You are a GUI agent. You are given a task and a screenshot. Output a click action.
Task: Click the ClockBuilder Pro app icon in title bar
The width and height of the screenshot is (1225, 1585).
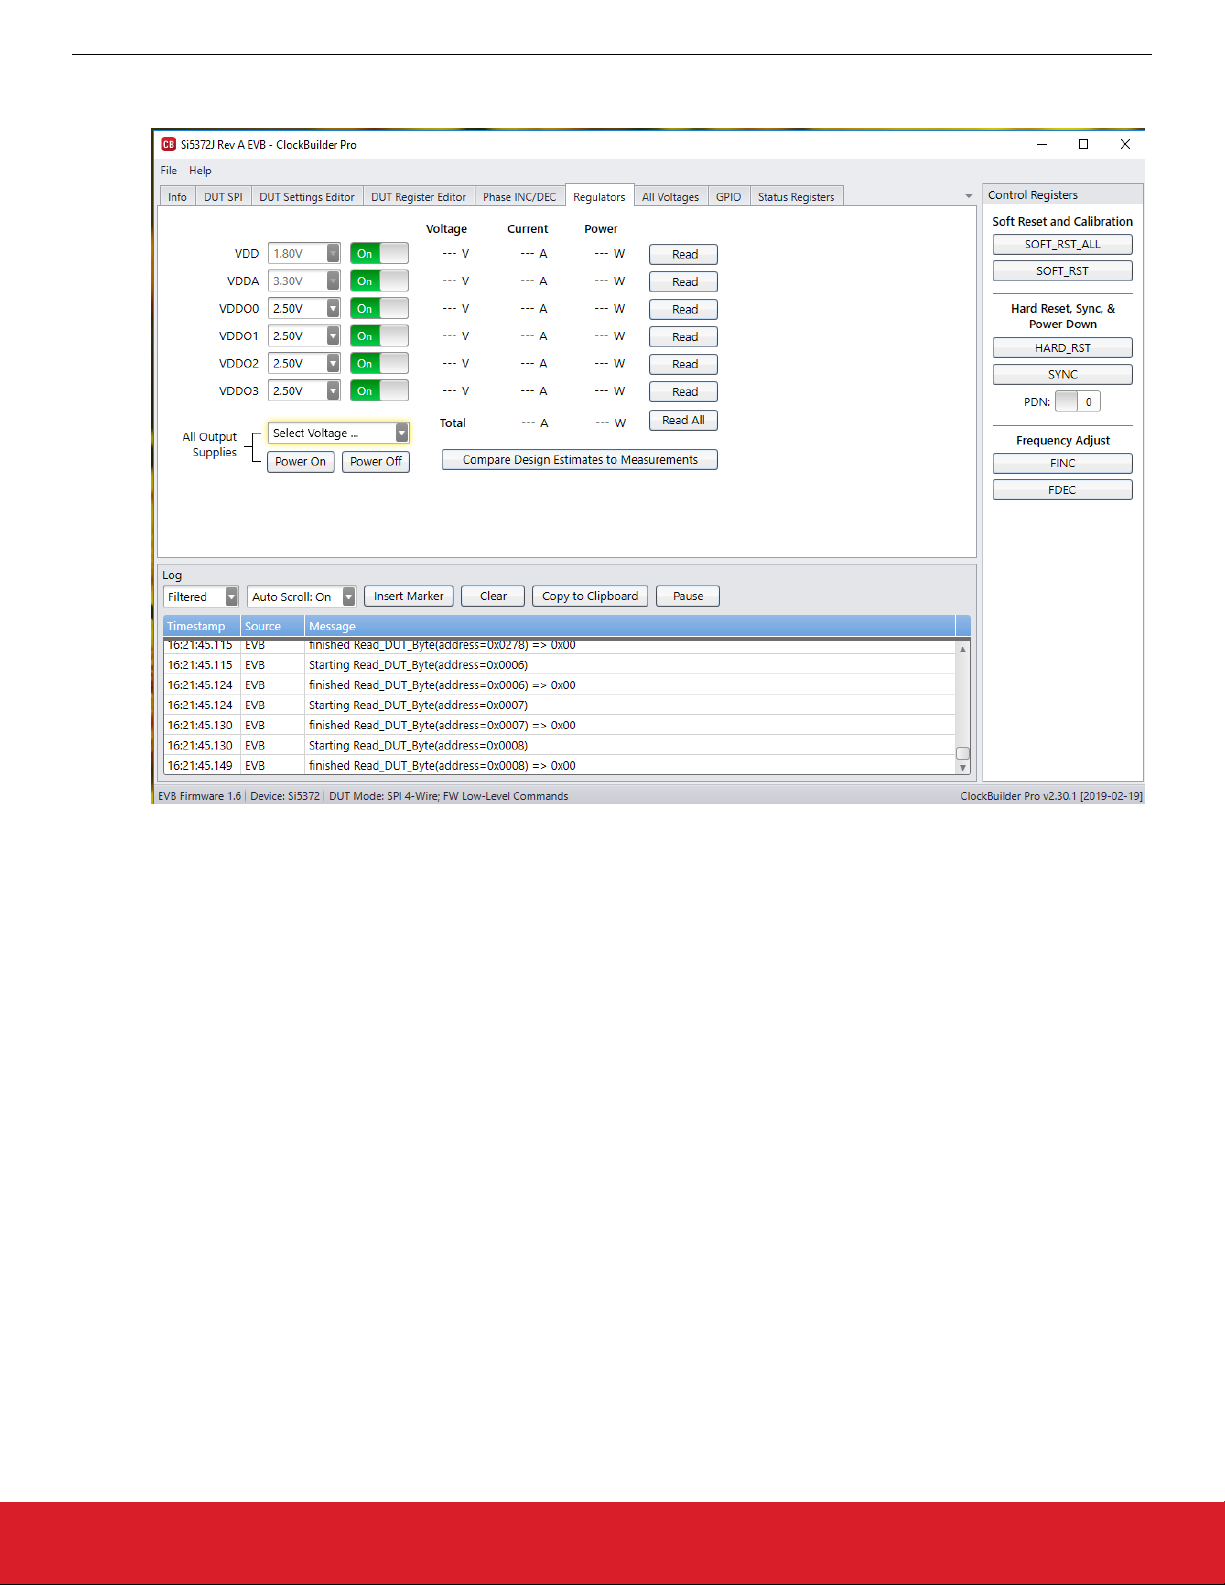point(169,145)
